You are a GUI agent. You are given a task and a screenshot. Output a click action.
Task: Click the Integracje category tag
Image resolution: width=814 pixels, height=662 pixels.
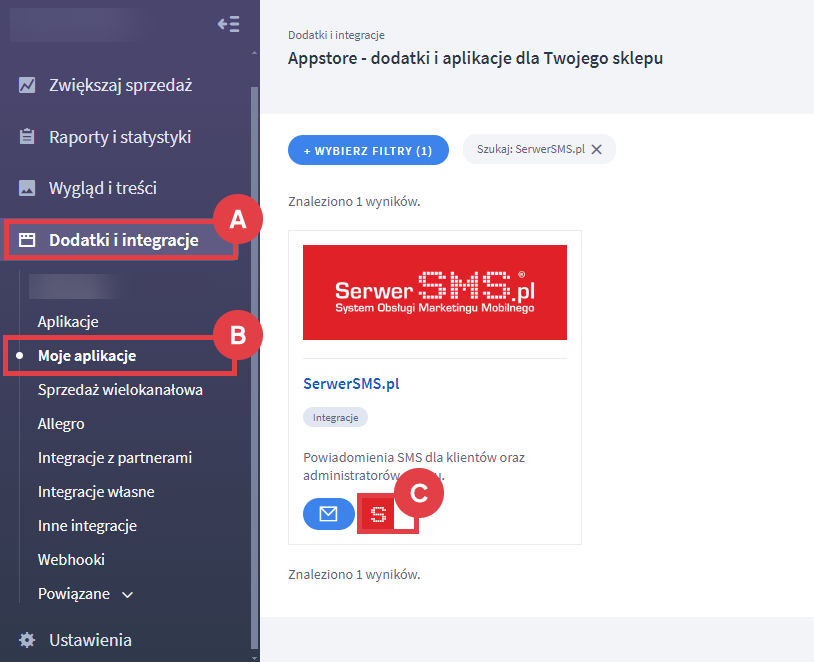point(335,417)
